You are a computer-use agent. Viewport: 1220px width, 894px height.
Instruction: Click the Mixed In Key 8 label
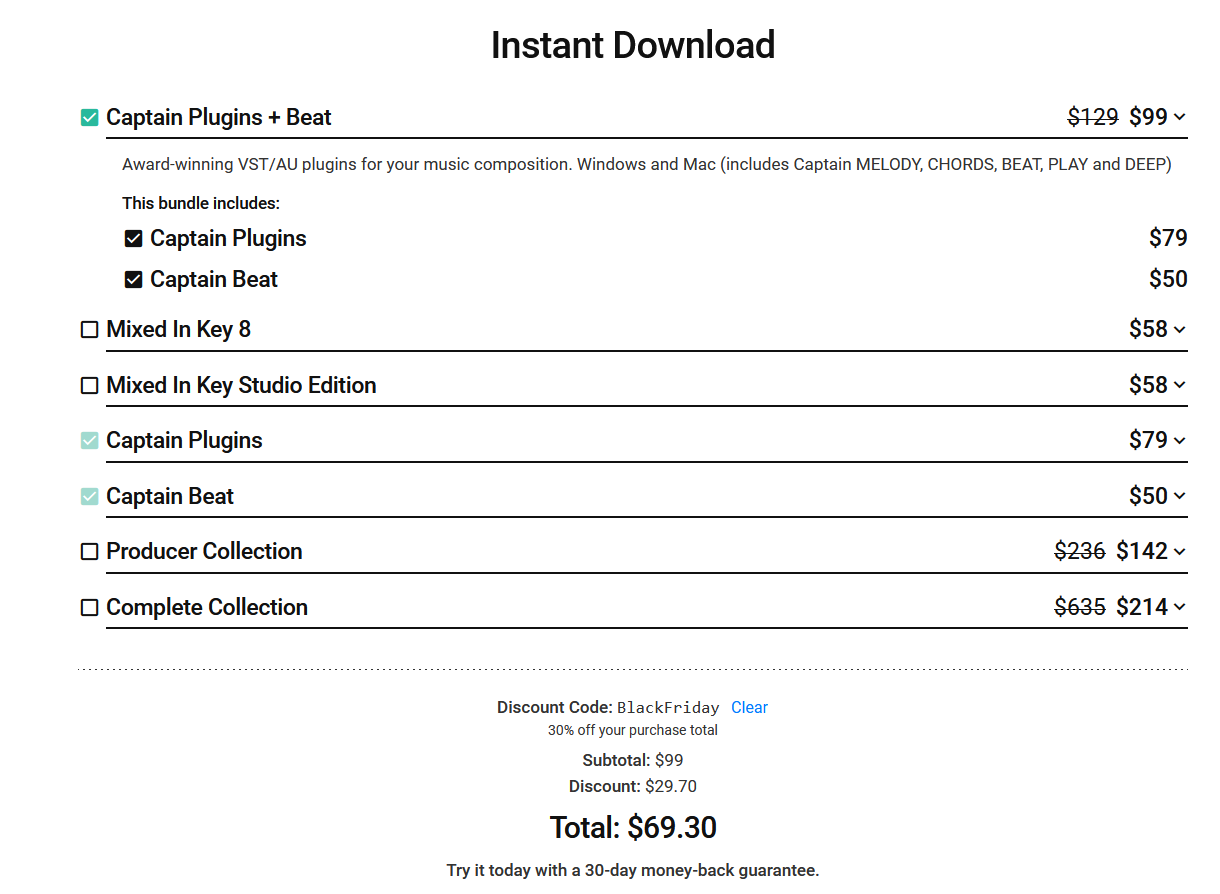click(179, 330)
